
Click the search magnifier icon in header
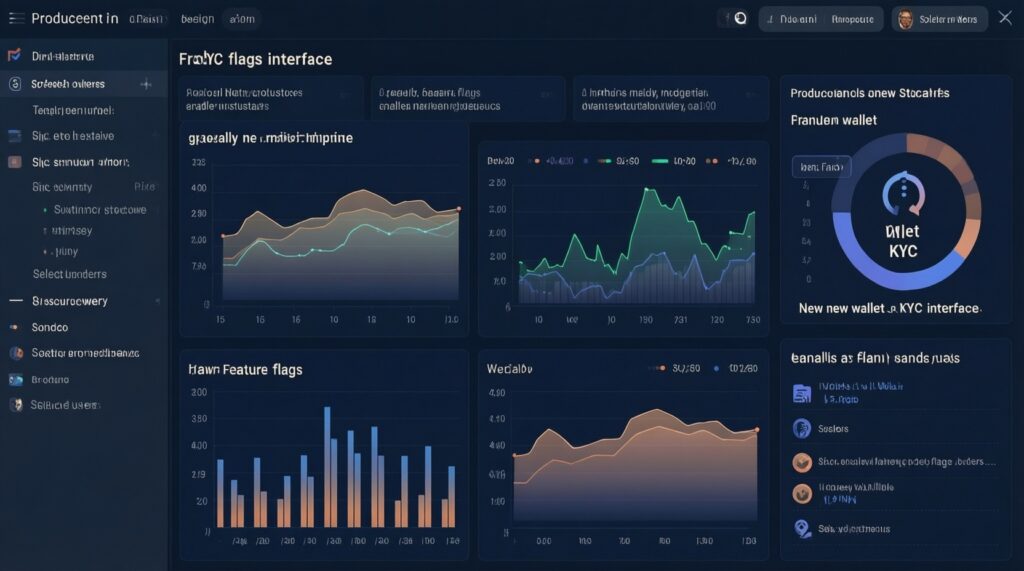[740, 18]
